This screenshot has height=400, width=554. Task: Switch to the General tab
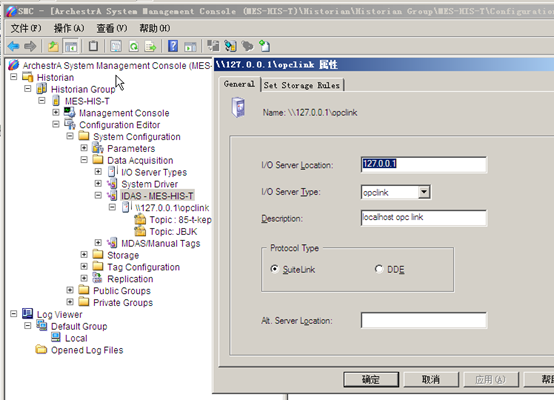coord(239,84)
